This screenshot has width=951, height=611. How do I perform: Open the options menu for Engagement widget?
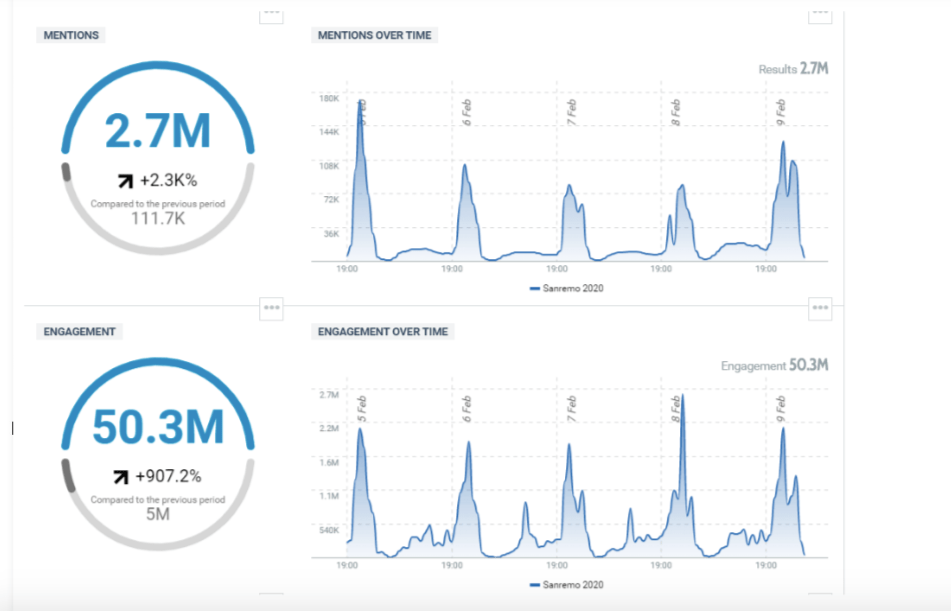[271, 308]
